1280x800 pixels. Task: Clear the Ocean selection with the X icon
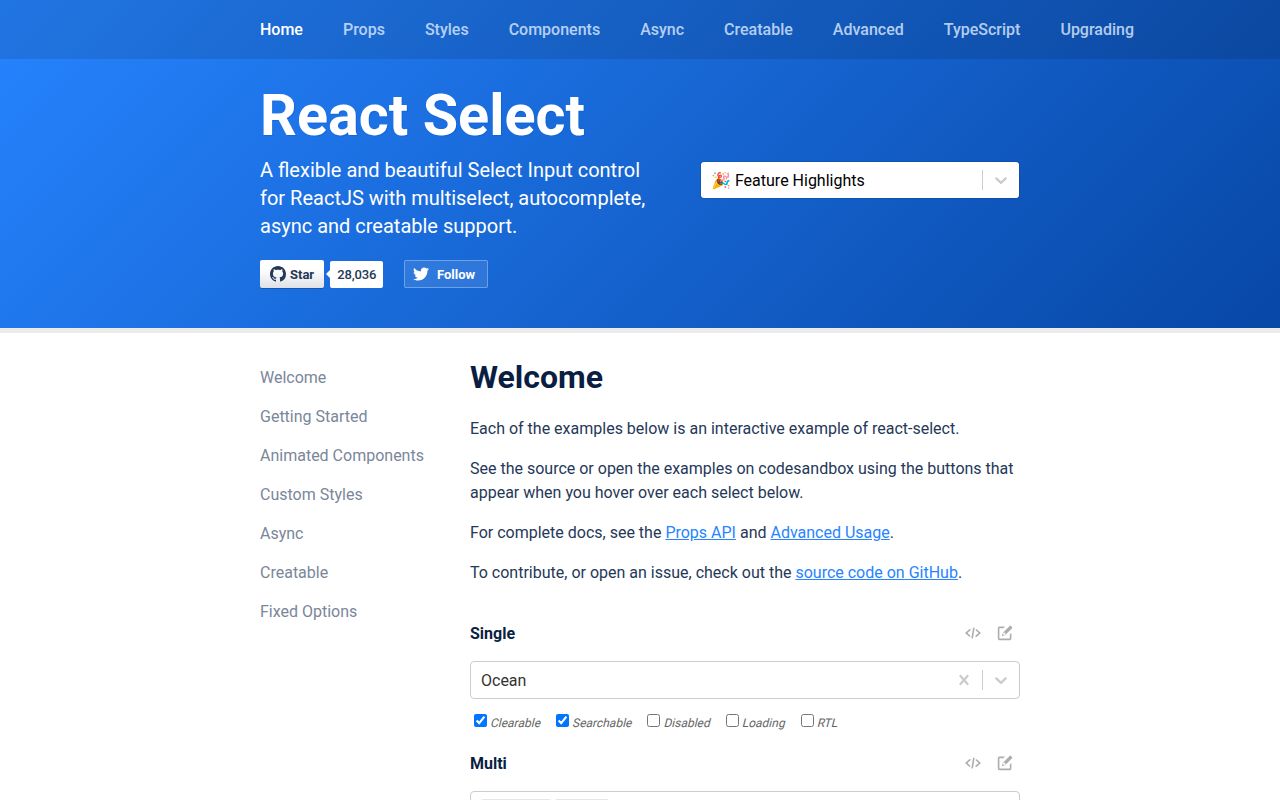pyautogui.click(x=964, y=680)
